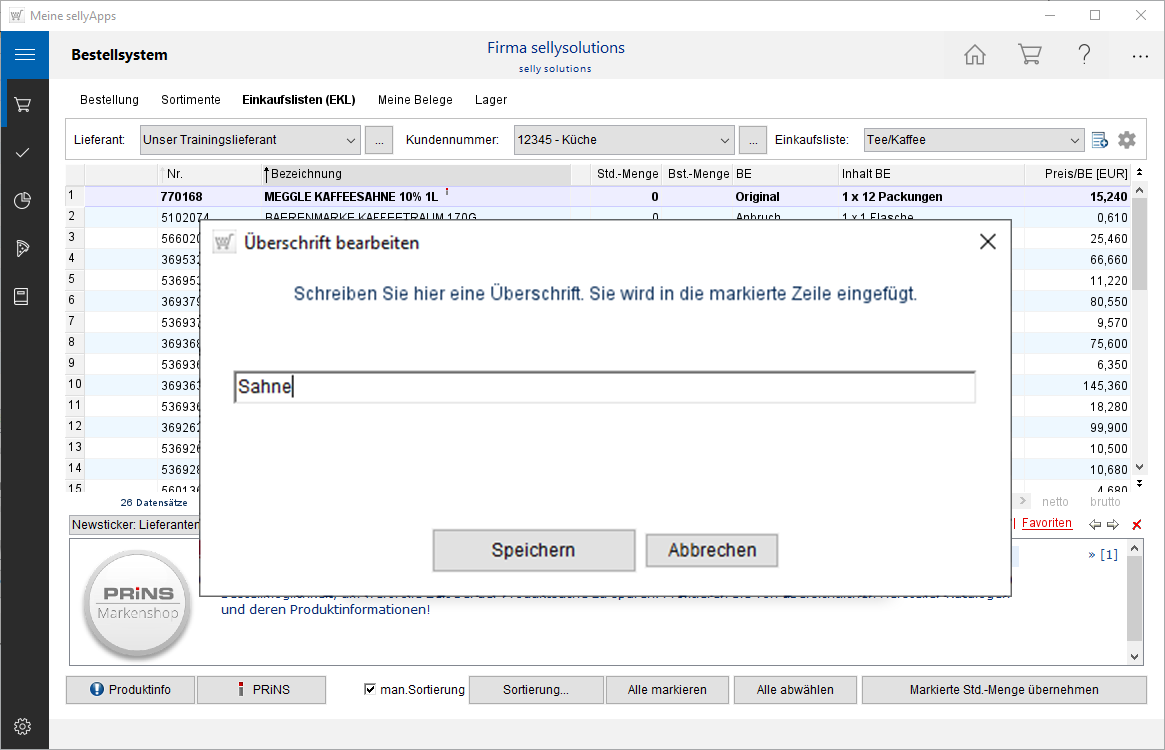
Task: Switch to the Sortimente tab
Action: [190, 100]
